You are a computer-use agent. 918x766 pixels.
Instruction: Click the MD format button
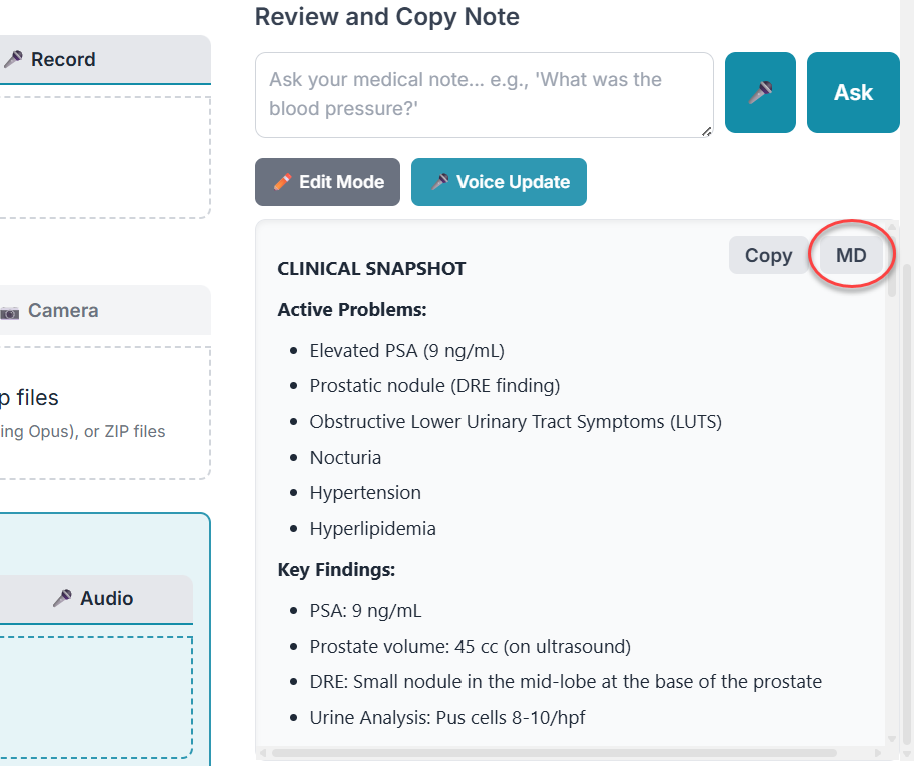pos(851,255)
